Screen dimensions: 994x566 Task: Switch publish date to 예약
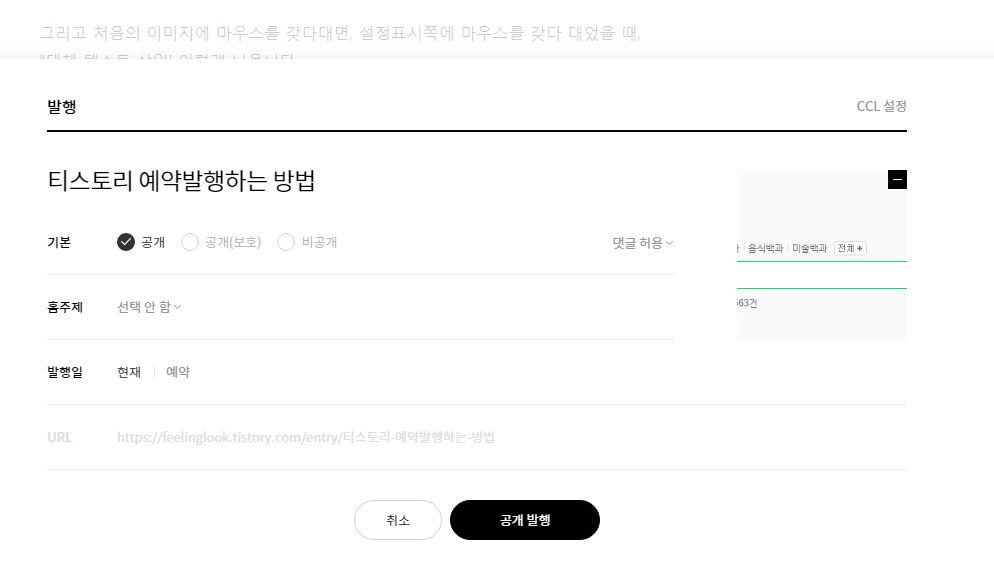tap(178, 372)
